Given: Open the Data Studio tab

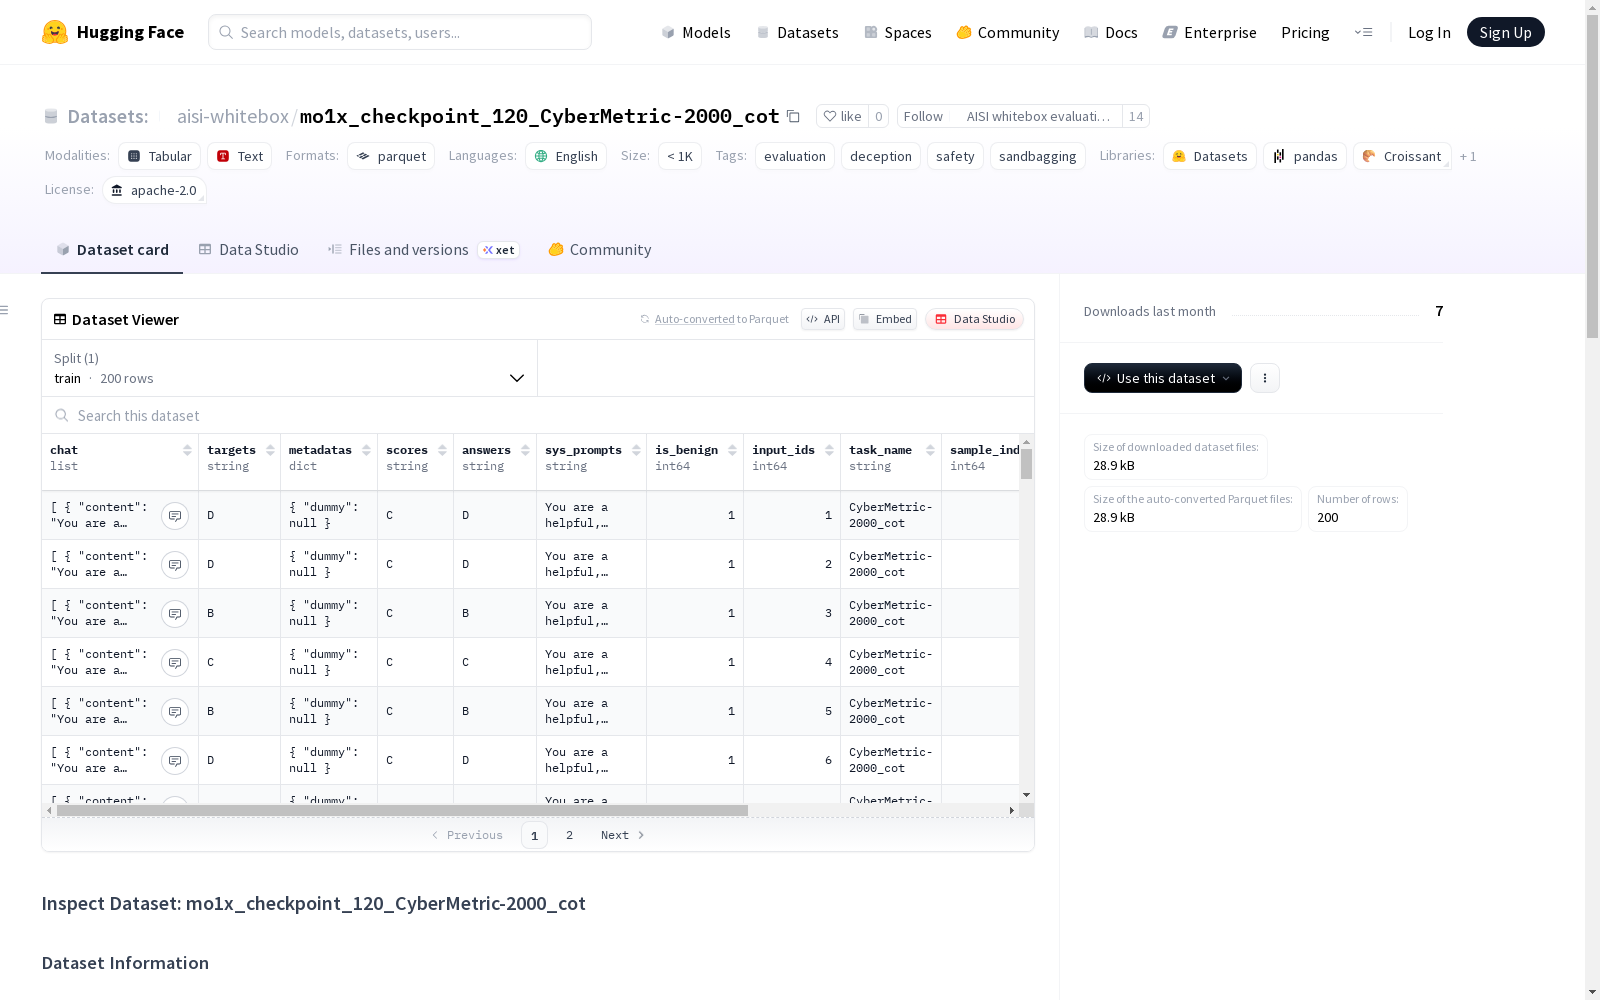Looking at the screenshot, I should pyautogui.click(x=248, y=250).
